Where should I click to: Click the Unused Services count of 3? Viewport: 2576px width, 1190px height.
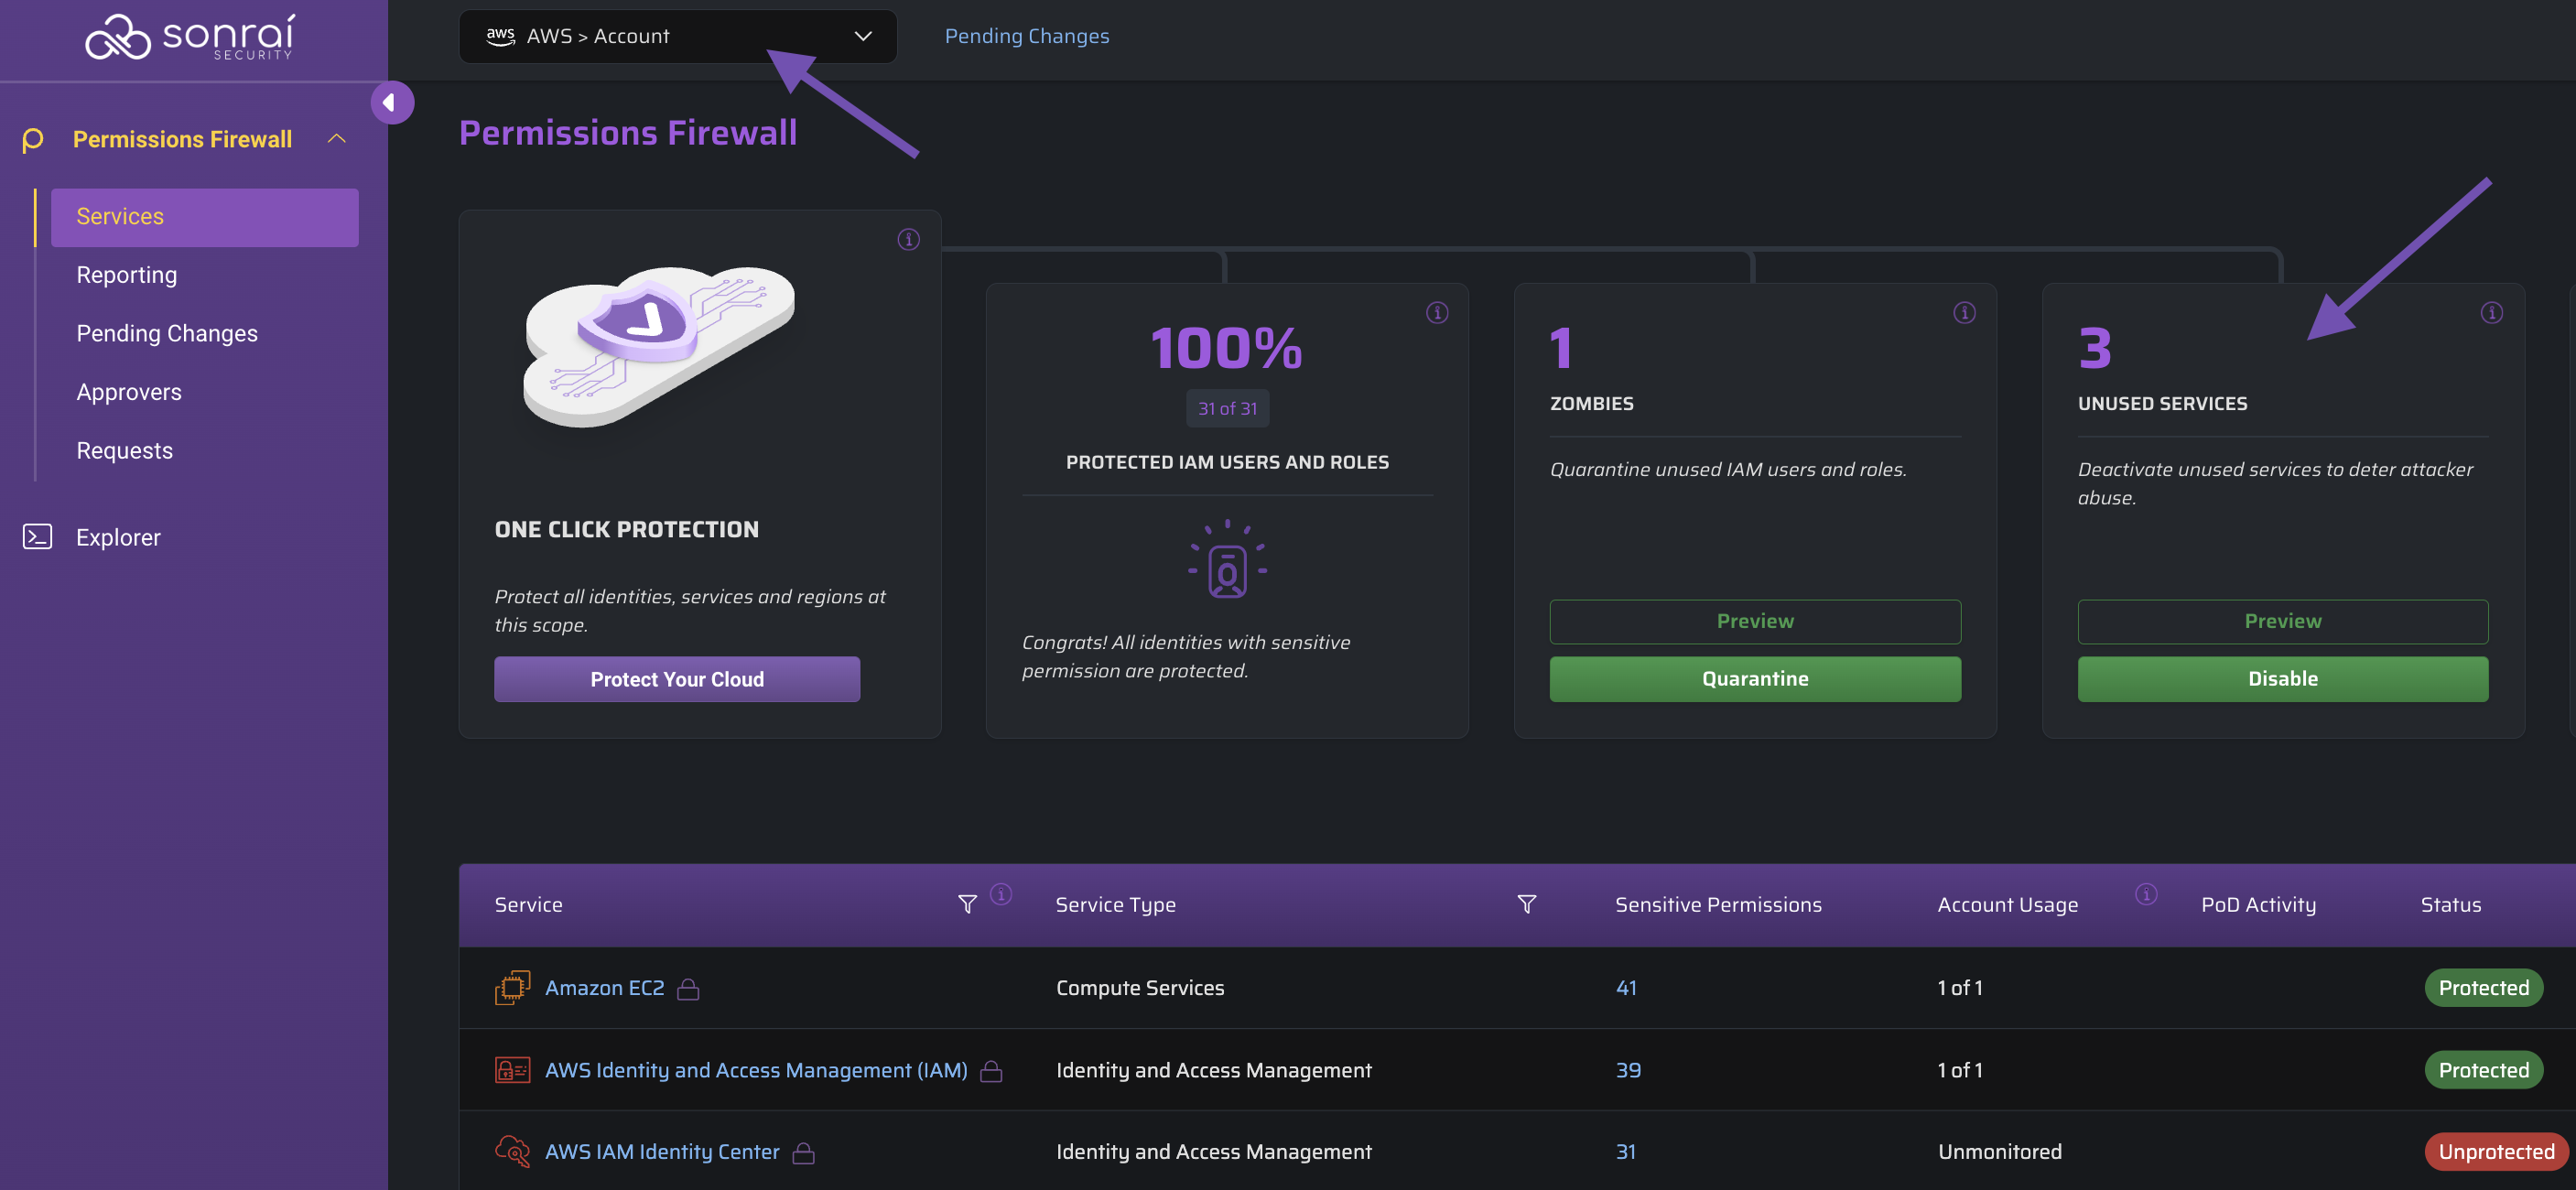[x=2094, y=348]
